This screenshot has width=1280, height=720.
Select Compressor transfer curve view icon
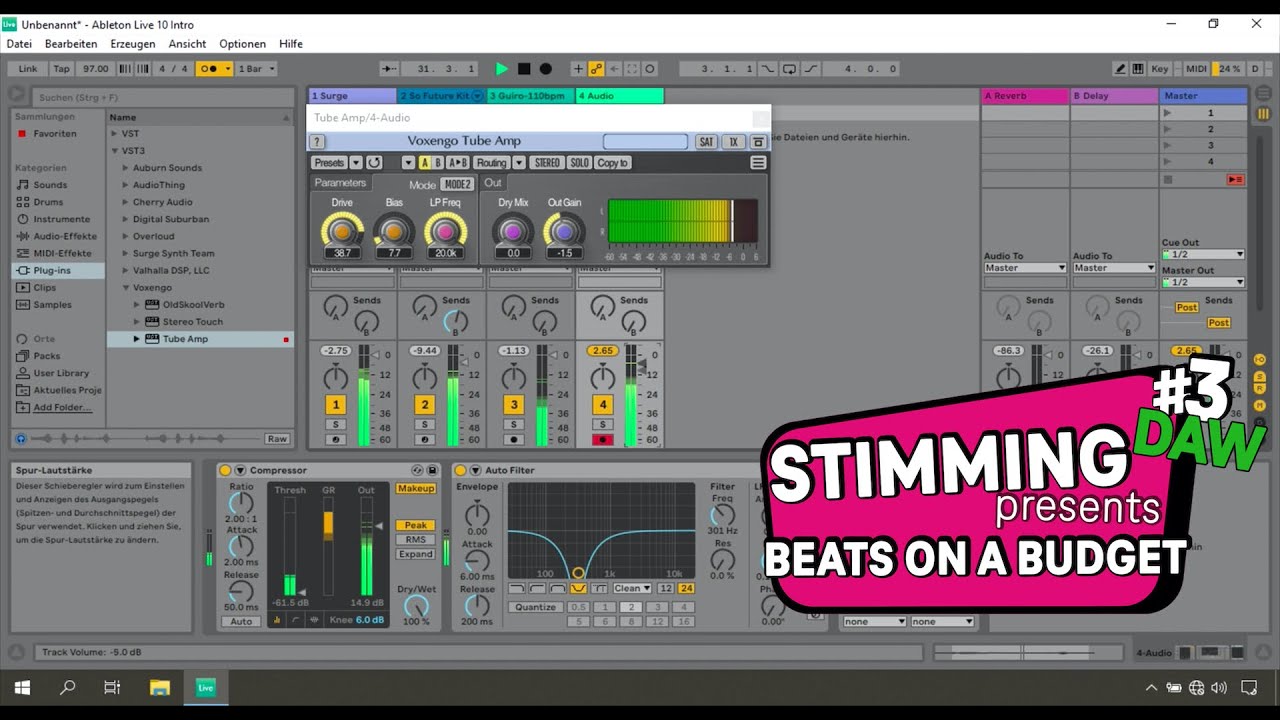[293, 620]
